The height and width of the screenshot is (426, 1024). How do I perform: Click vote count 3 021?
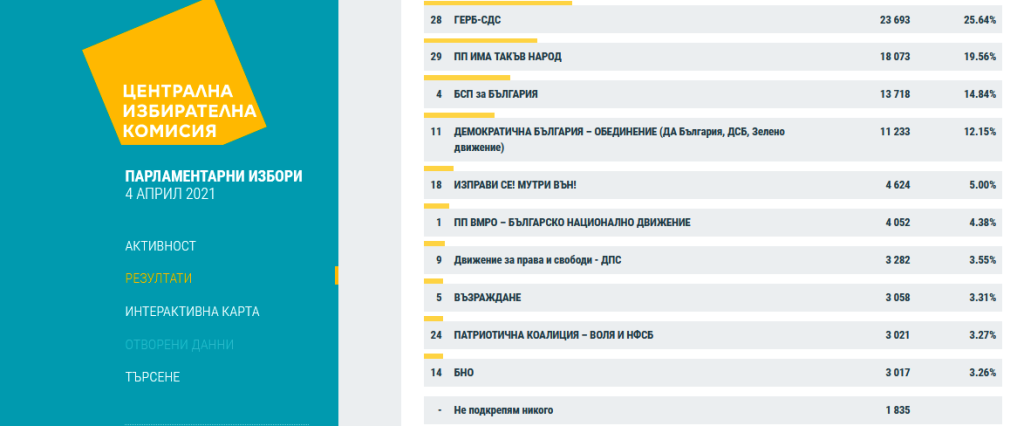point(897,335)
